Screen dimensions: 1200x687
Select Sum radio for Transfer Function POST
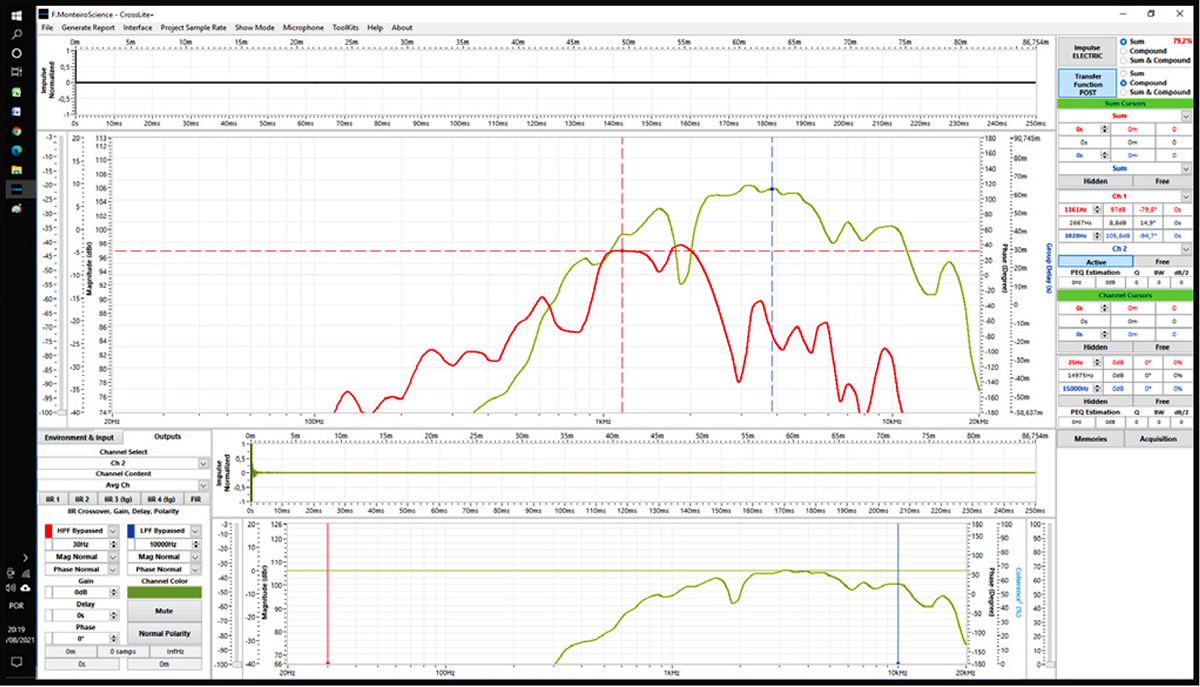pos(1124,73)
